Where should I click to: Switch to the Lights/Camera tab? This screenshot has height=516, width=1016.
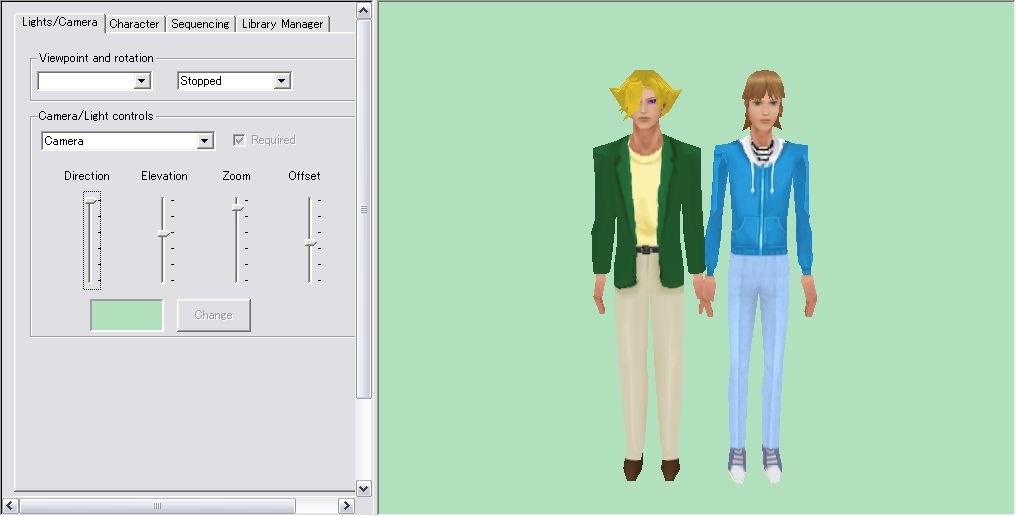point(60,22)
